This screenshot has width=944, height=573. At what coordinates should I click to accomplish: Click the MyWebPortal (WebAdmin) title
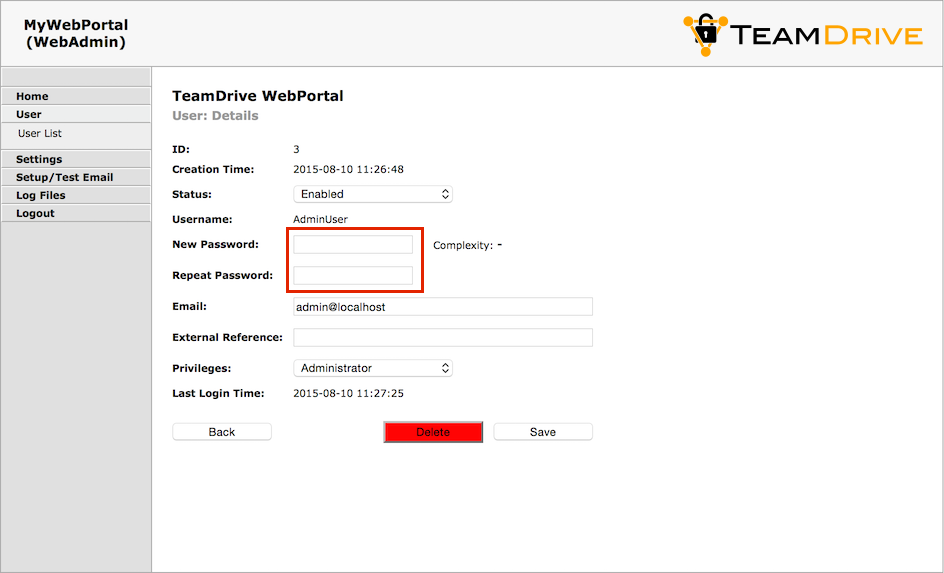(x=76, y=34)
